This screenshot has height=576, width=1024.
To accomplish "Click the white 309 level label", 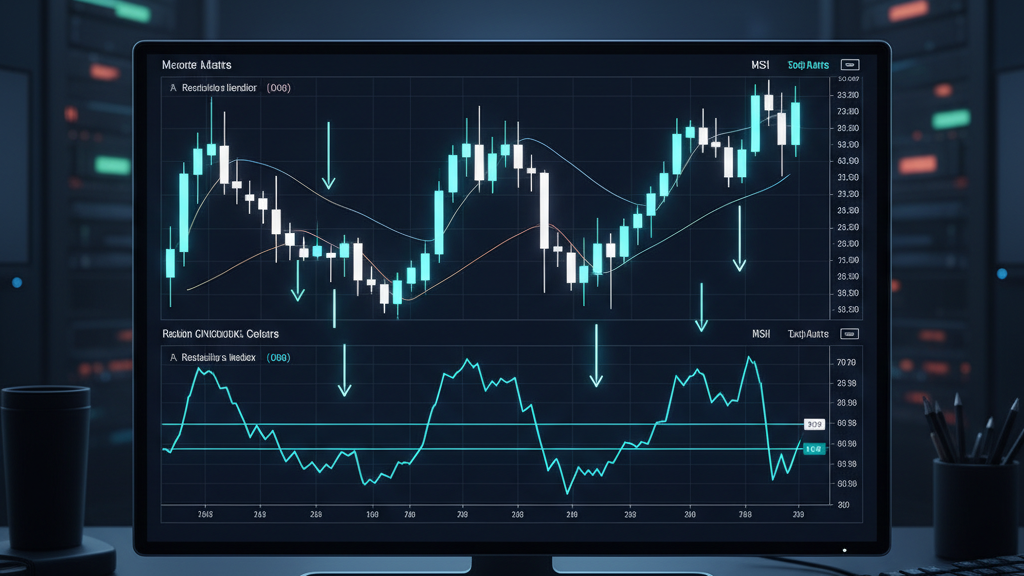I will tap(814, 425).
